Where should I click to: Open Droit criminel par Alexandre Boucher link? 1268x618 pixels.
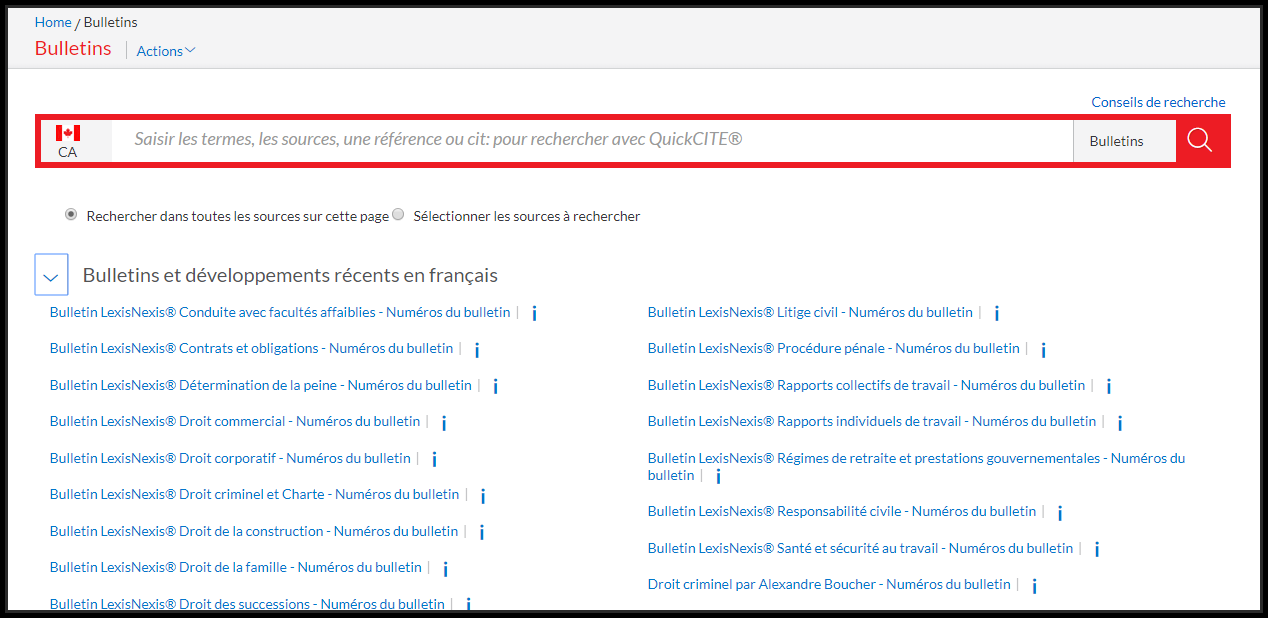pos(829,584)
